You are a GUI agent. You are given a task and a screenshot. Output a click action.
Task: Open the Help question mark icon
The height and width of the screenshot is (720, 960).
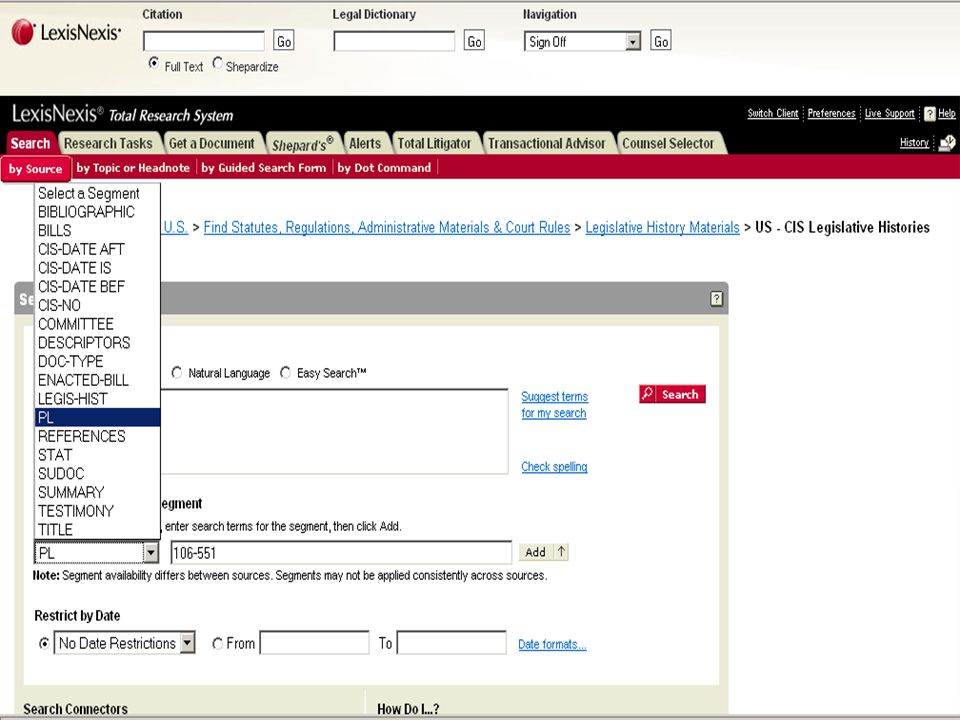tap(929, 114)
